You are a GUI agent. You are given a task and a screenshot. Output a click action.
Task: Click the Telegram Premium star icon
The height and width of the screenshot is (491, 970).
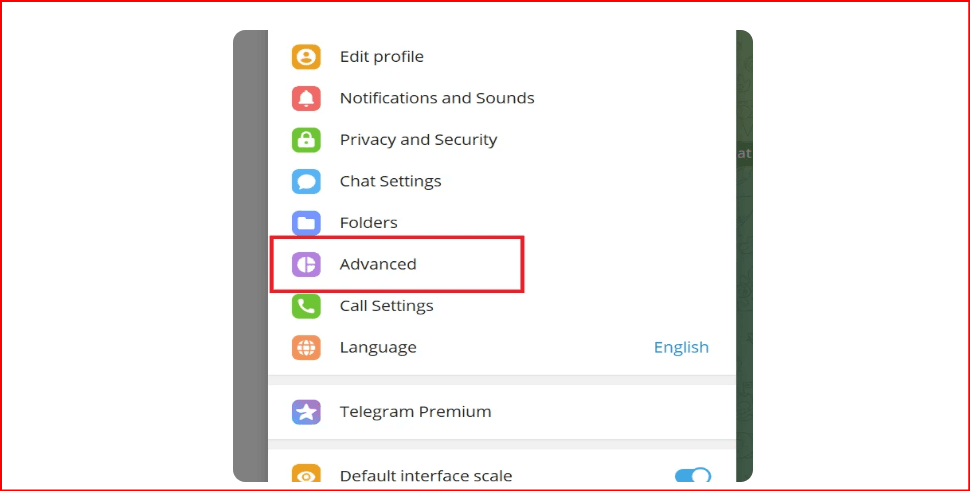306,411
